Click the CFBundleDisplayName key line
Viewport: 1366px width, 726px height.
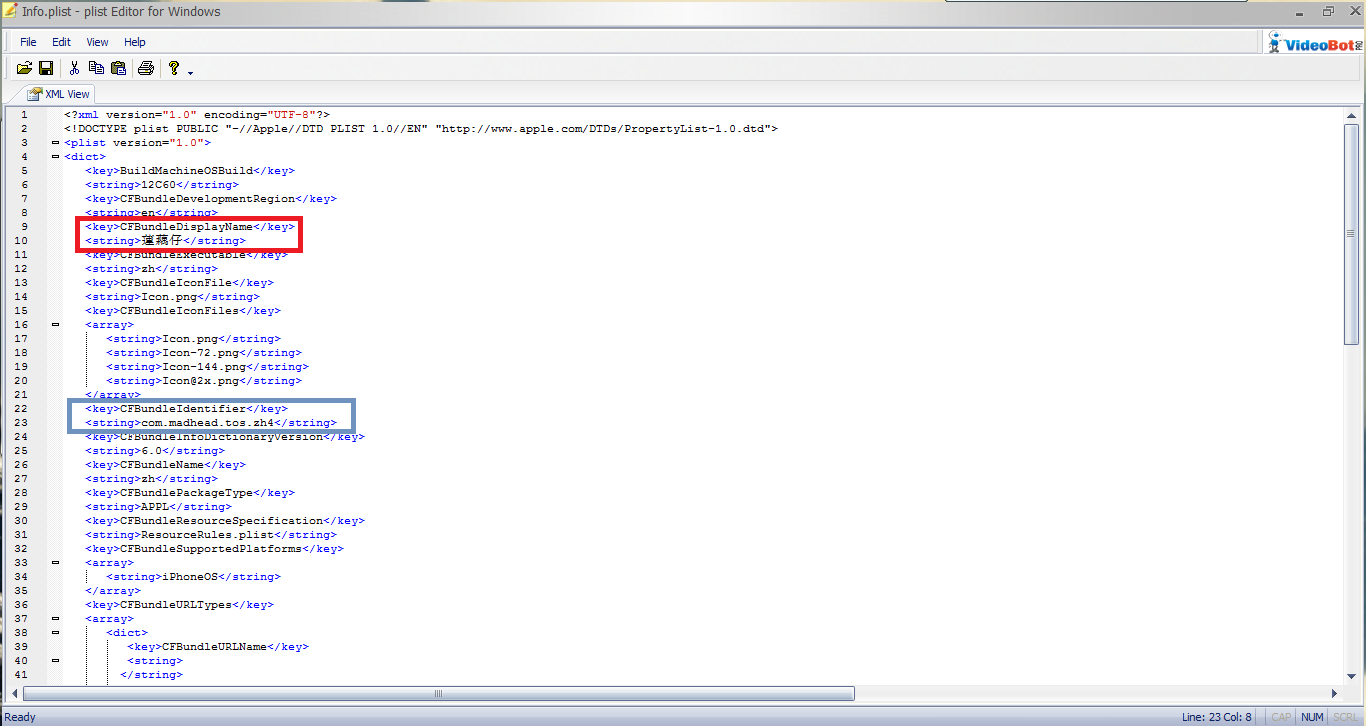(190, 227)
